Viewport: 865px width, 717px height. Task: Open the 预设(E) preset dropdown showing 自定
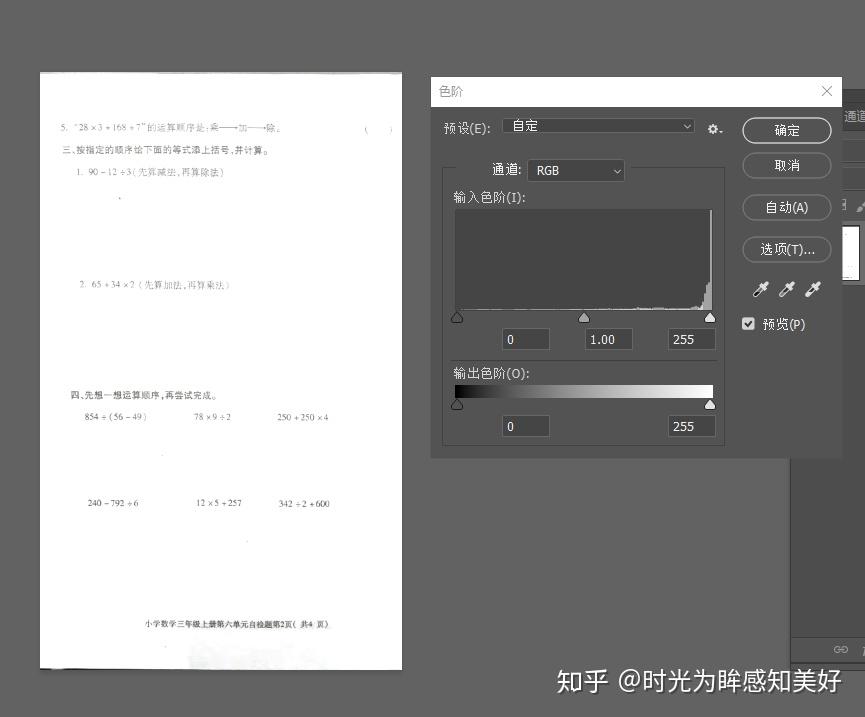tap(598, 126)
